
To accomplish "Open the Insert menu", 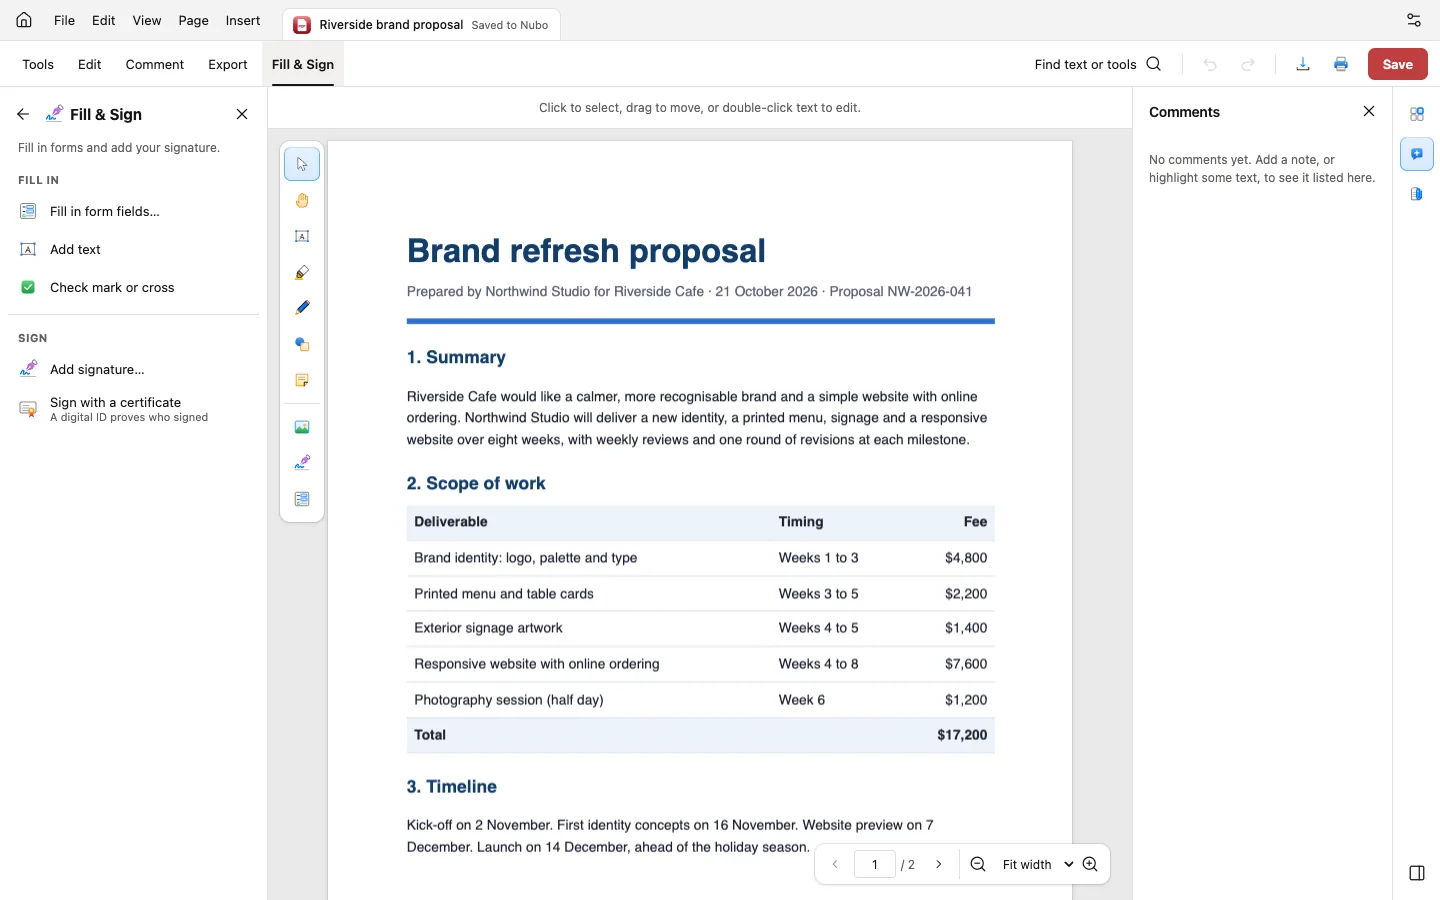I will pos(243,20).
